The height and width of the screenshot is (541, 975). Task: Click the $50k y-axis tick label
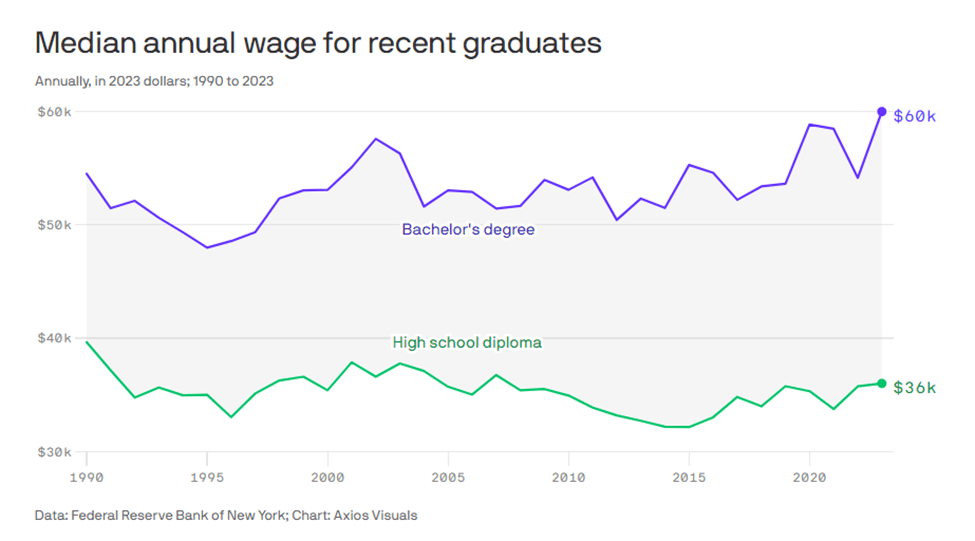tap(53, 224)
